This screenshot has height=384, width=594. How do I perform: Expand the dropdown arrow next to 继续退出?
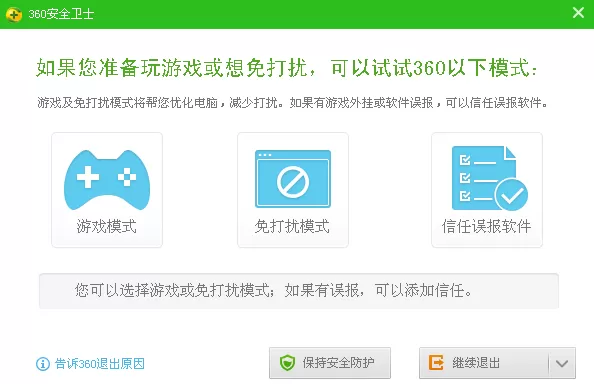tap(562, 364)
